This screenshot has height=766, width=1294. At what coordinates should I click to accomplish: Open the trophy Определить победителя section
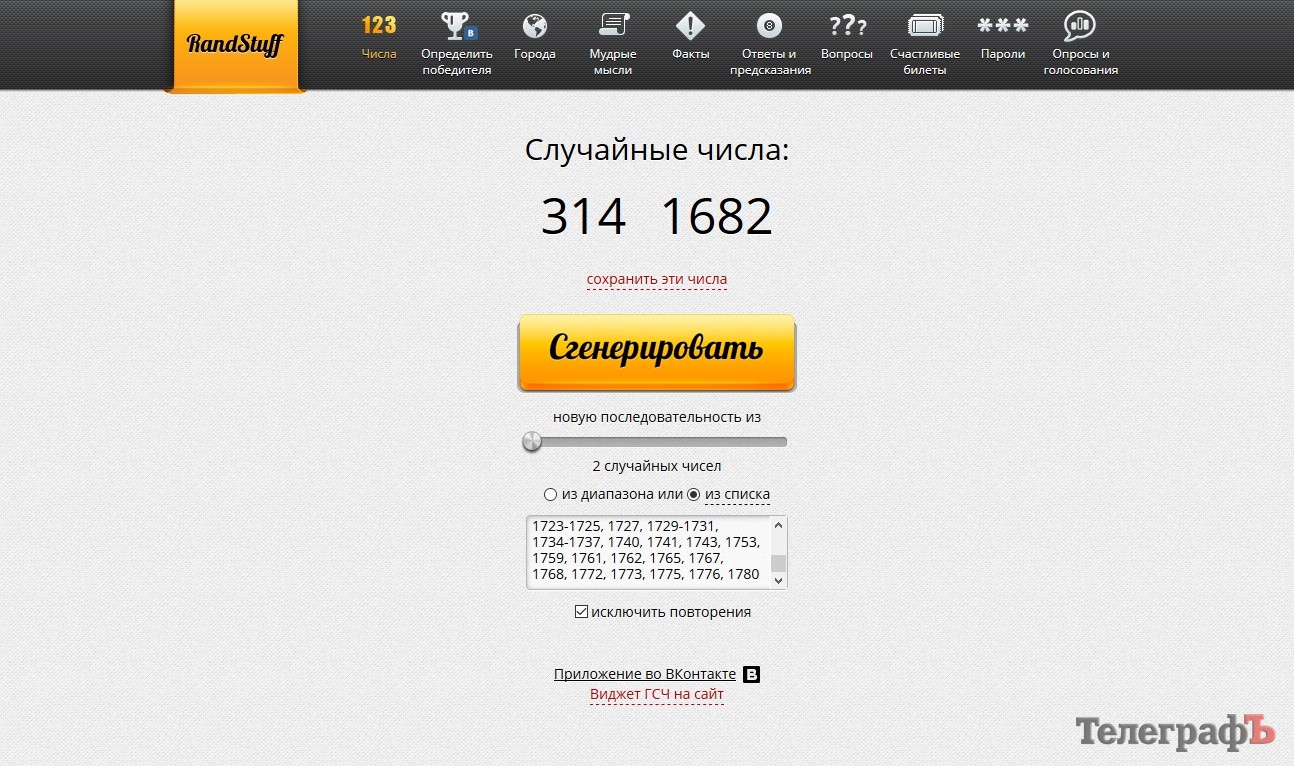(x=457, y=26)
